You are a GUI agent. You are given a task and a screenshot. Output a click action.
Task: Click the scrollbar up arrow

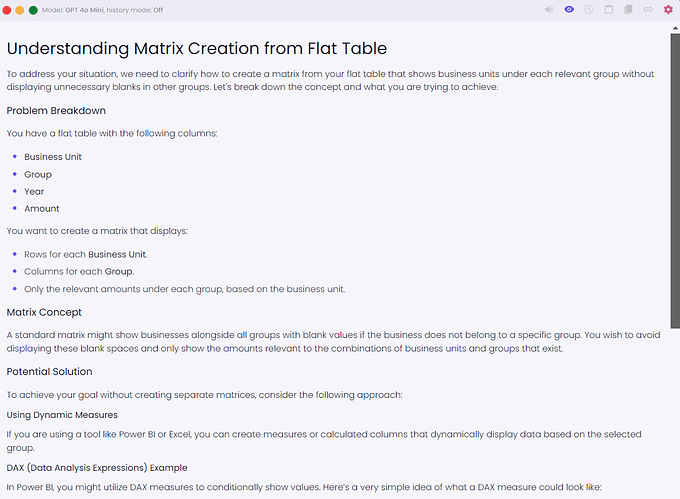675,28
